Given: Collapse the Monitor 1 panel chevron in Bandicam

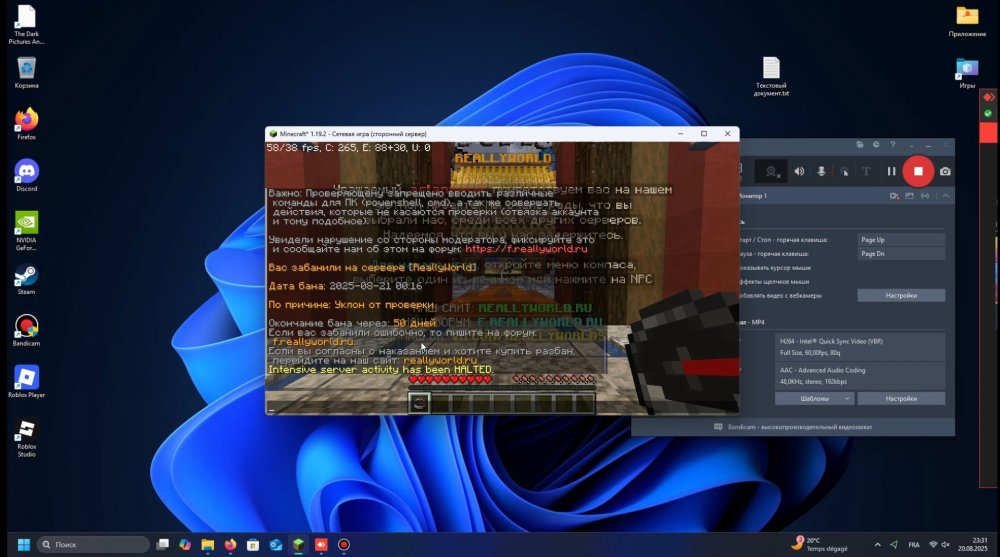Looking at the screenshot, I should coord(945,196).
